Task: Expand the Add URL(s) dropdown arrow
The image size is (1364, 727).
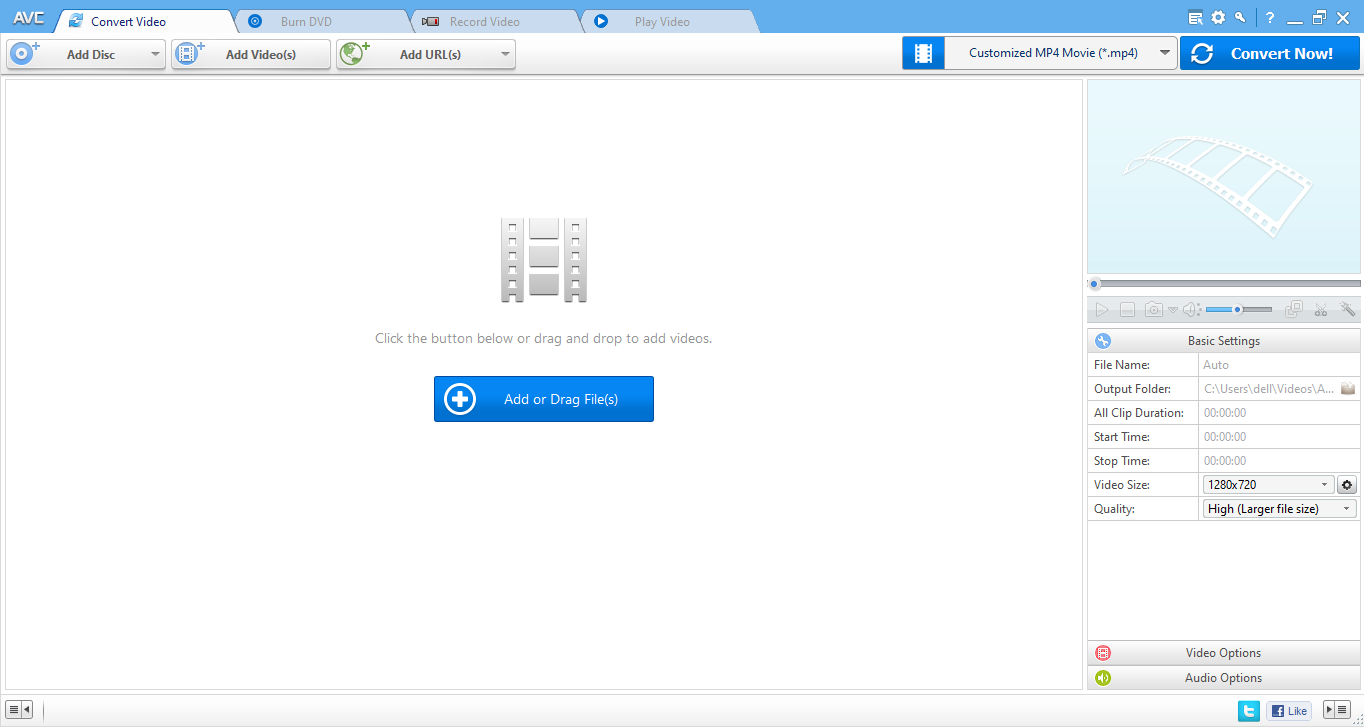Action: [x=505, y=54]
